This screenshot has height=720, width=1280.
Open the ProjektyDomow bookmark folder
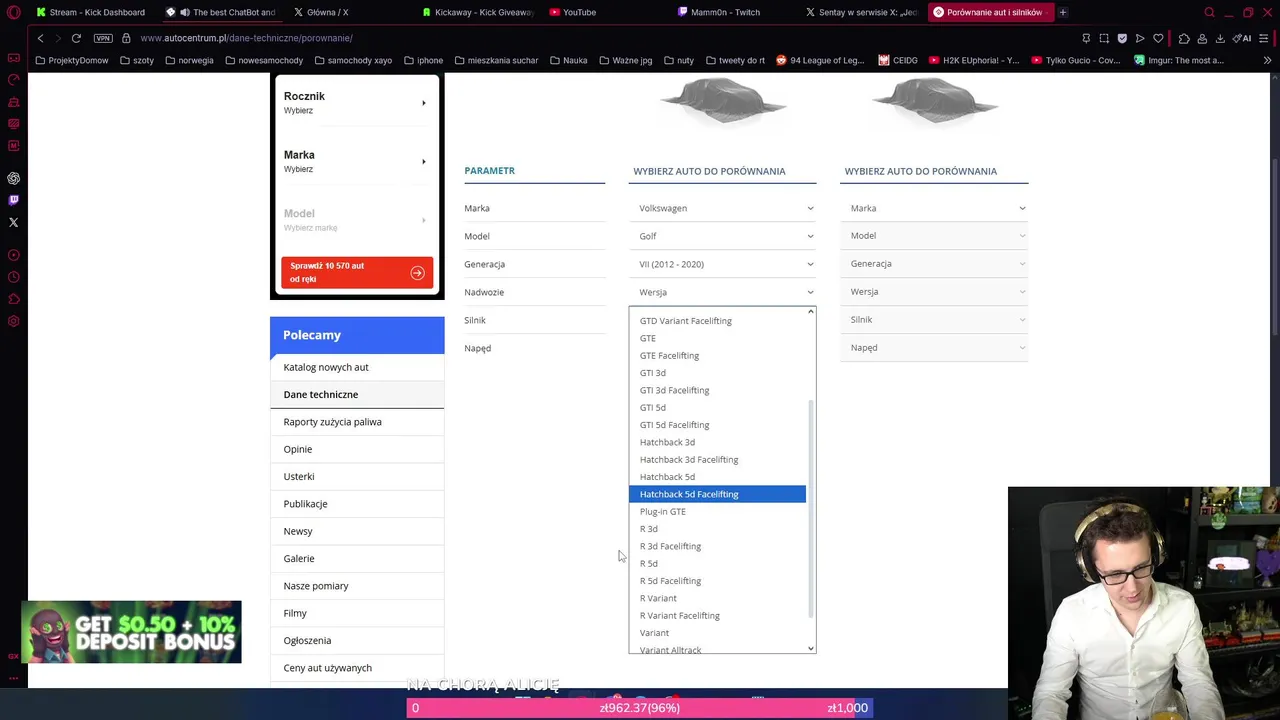click(x=70, y=60)
